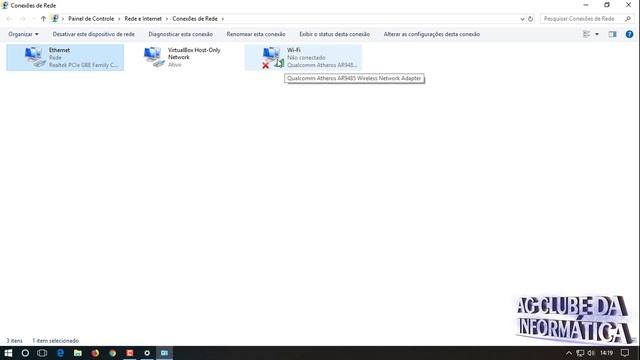This screenshot has width=640, height=360.
Task: Open the Windows Start menu
Action: pos(8,353)
